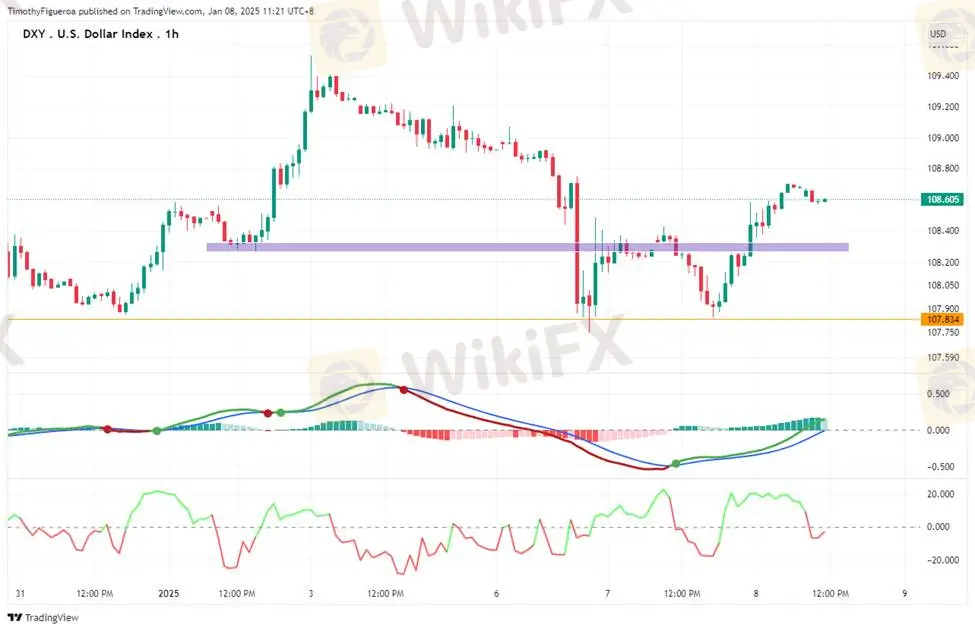Click the '31' date label on time axis
The width and height of the screenshot is (975, 631).
pos(21,594)
